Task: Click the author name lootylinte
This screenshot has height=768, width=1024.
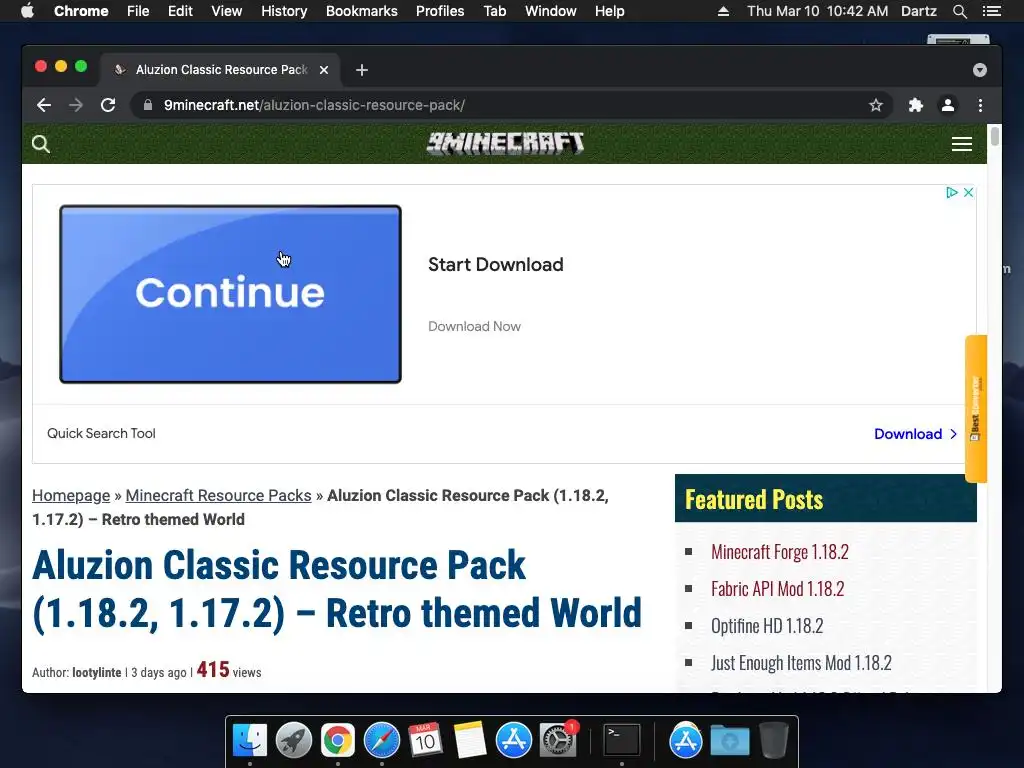Action: point(97,673)
